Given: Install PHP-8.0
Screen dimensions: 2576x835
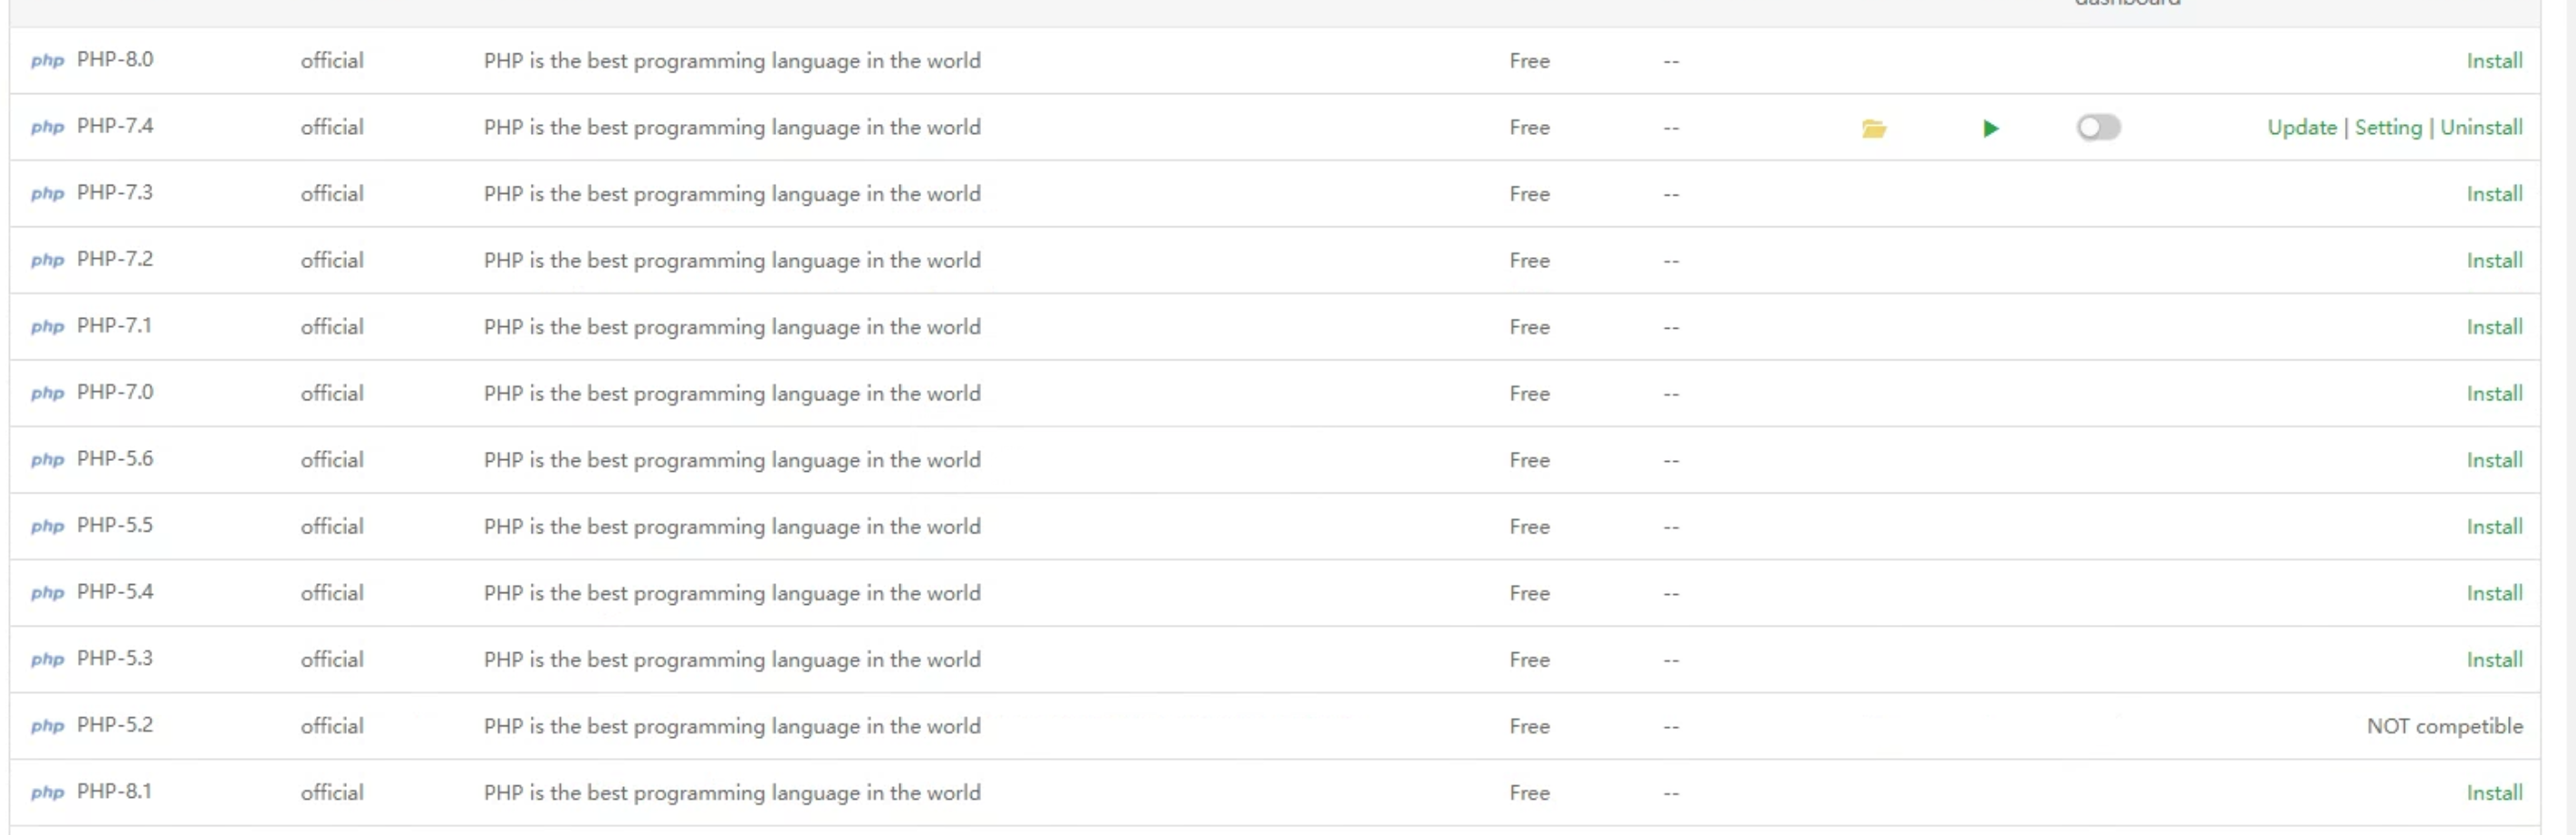Looking at the screenshot, I should [2493, 61].
